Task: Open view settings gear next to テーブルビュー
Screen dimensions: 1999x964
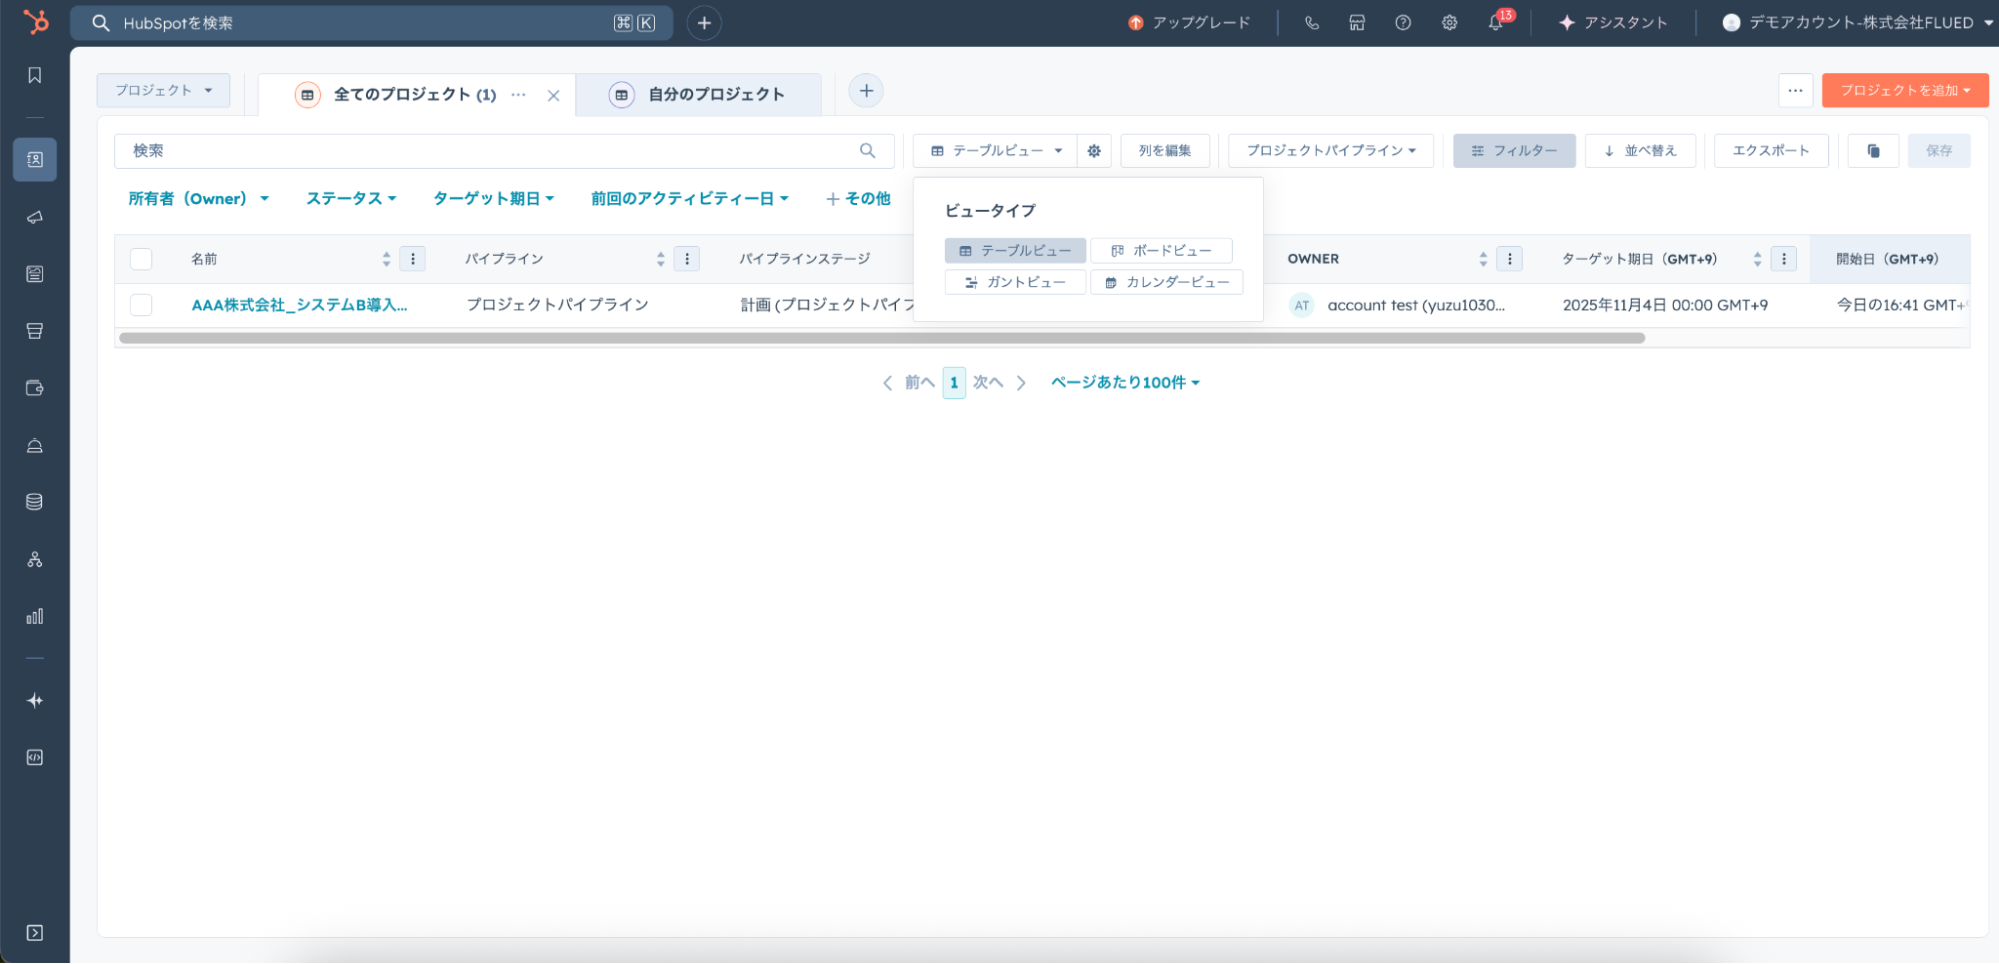Action: pyautogui.click(x=1094, y=151)
